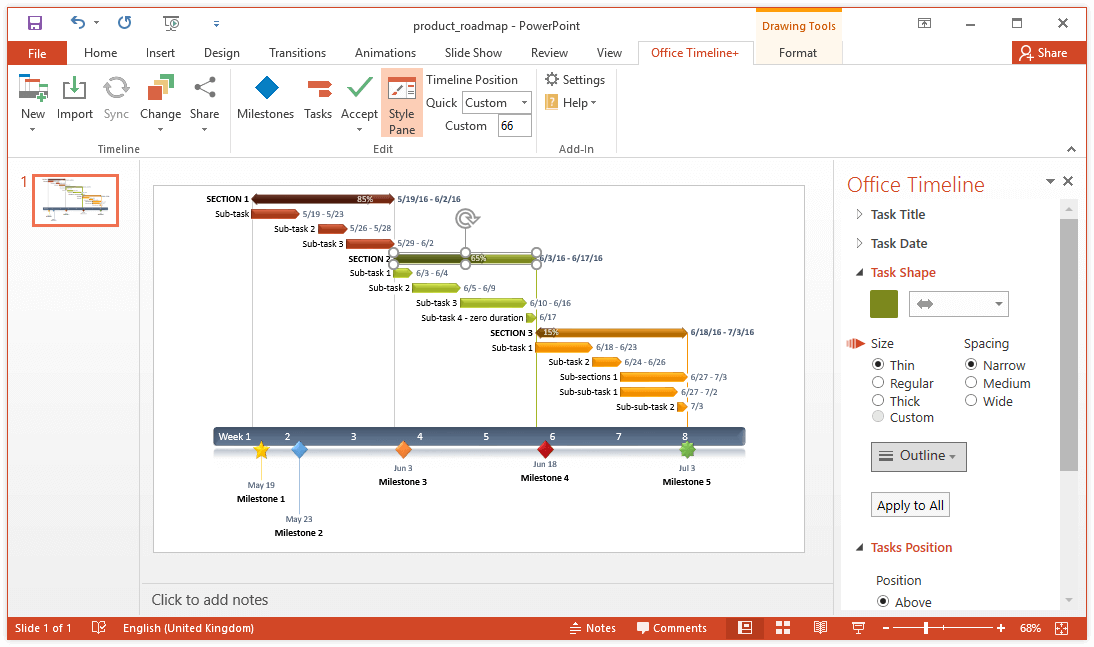Open the Tasks tool in ribbon

pyautogui.click(x=318, y=98)
